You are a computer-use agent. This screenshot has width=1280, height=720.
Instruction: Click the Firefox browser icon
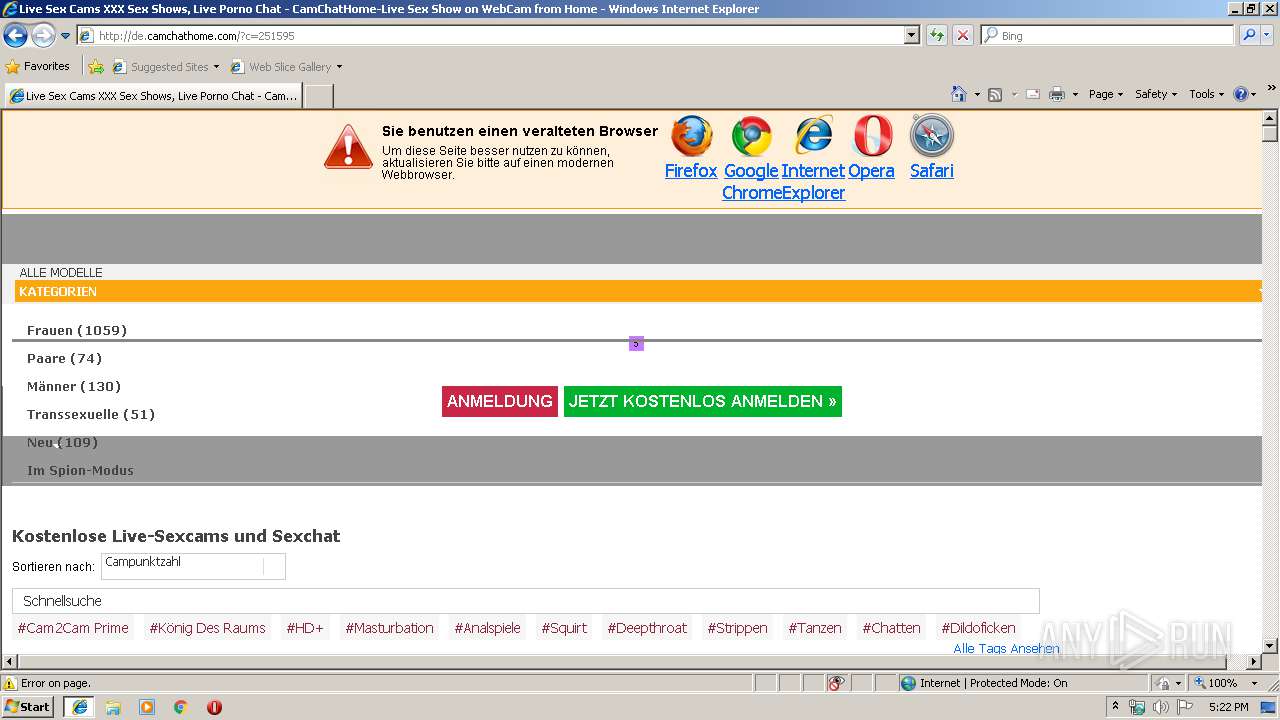coord(691,137)
